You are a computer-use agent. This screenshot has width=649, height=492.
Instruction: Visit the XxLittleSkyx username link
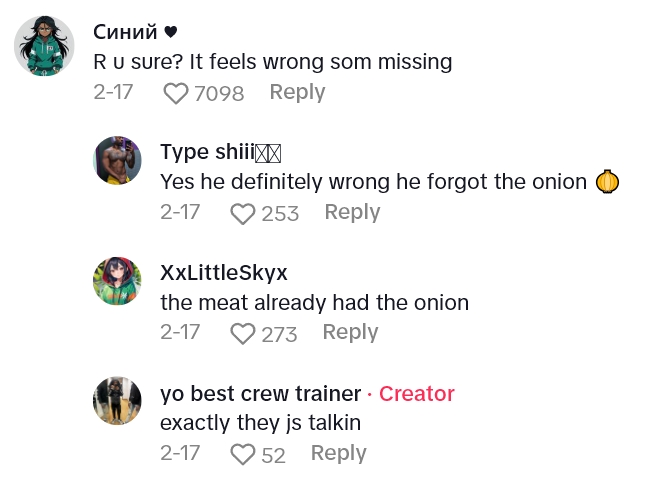click(224, 273)
